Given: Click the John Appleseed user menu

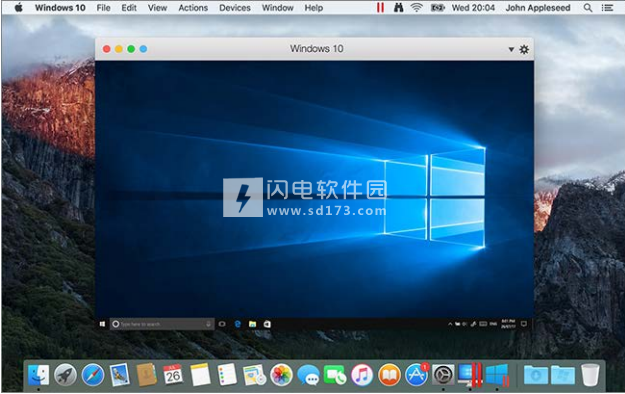Looking at the screenshot, I should click(x=538, y=8).
